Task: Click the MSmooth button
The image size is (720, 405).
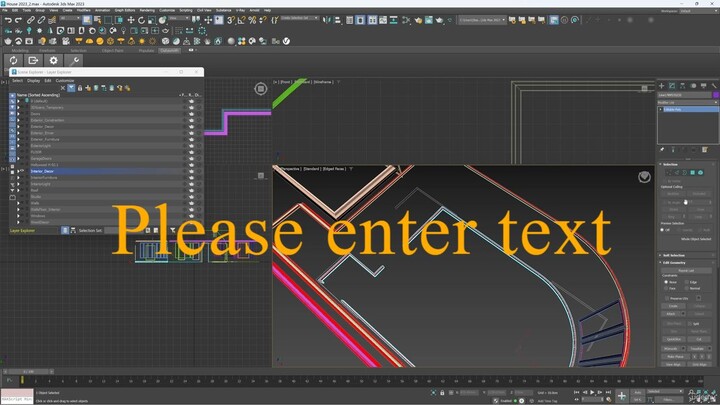Action: click(x=671, y=349)
